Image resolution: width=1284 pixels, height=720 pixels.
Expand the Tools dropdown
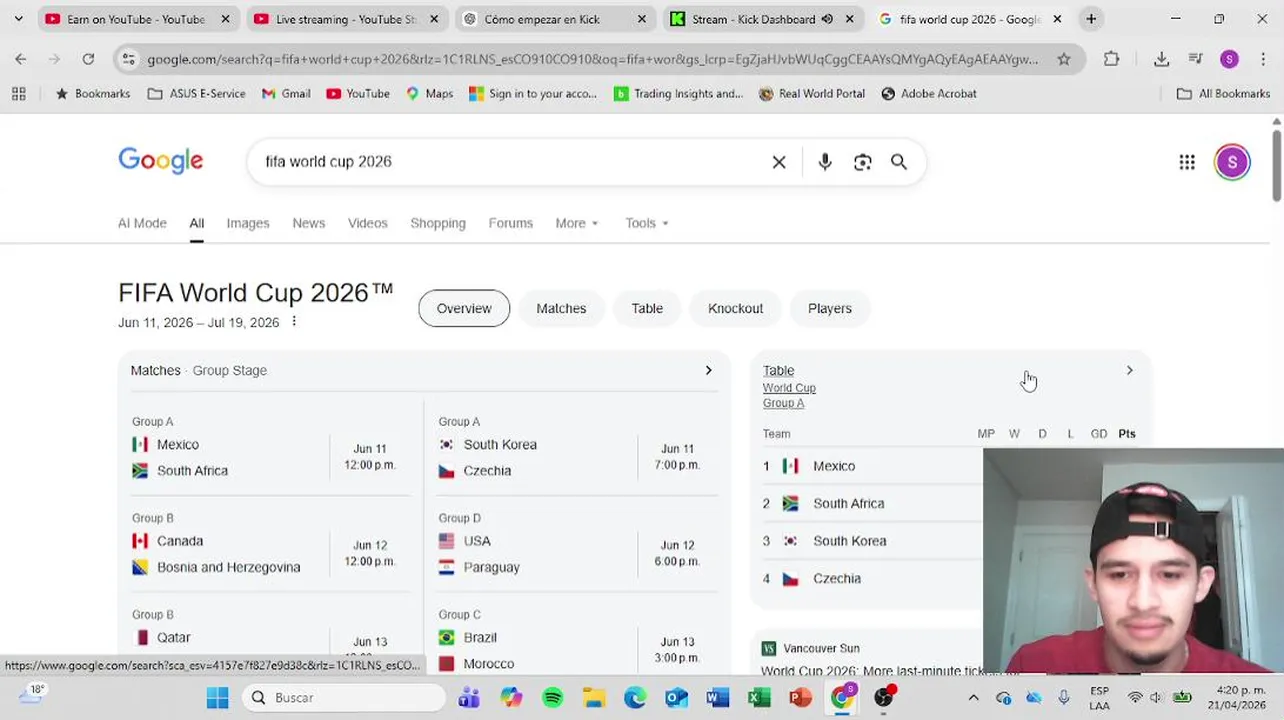coord(647,223)
